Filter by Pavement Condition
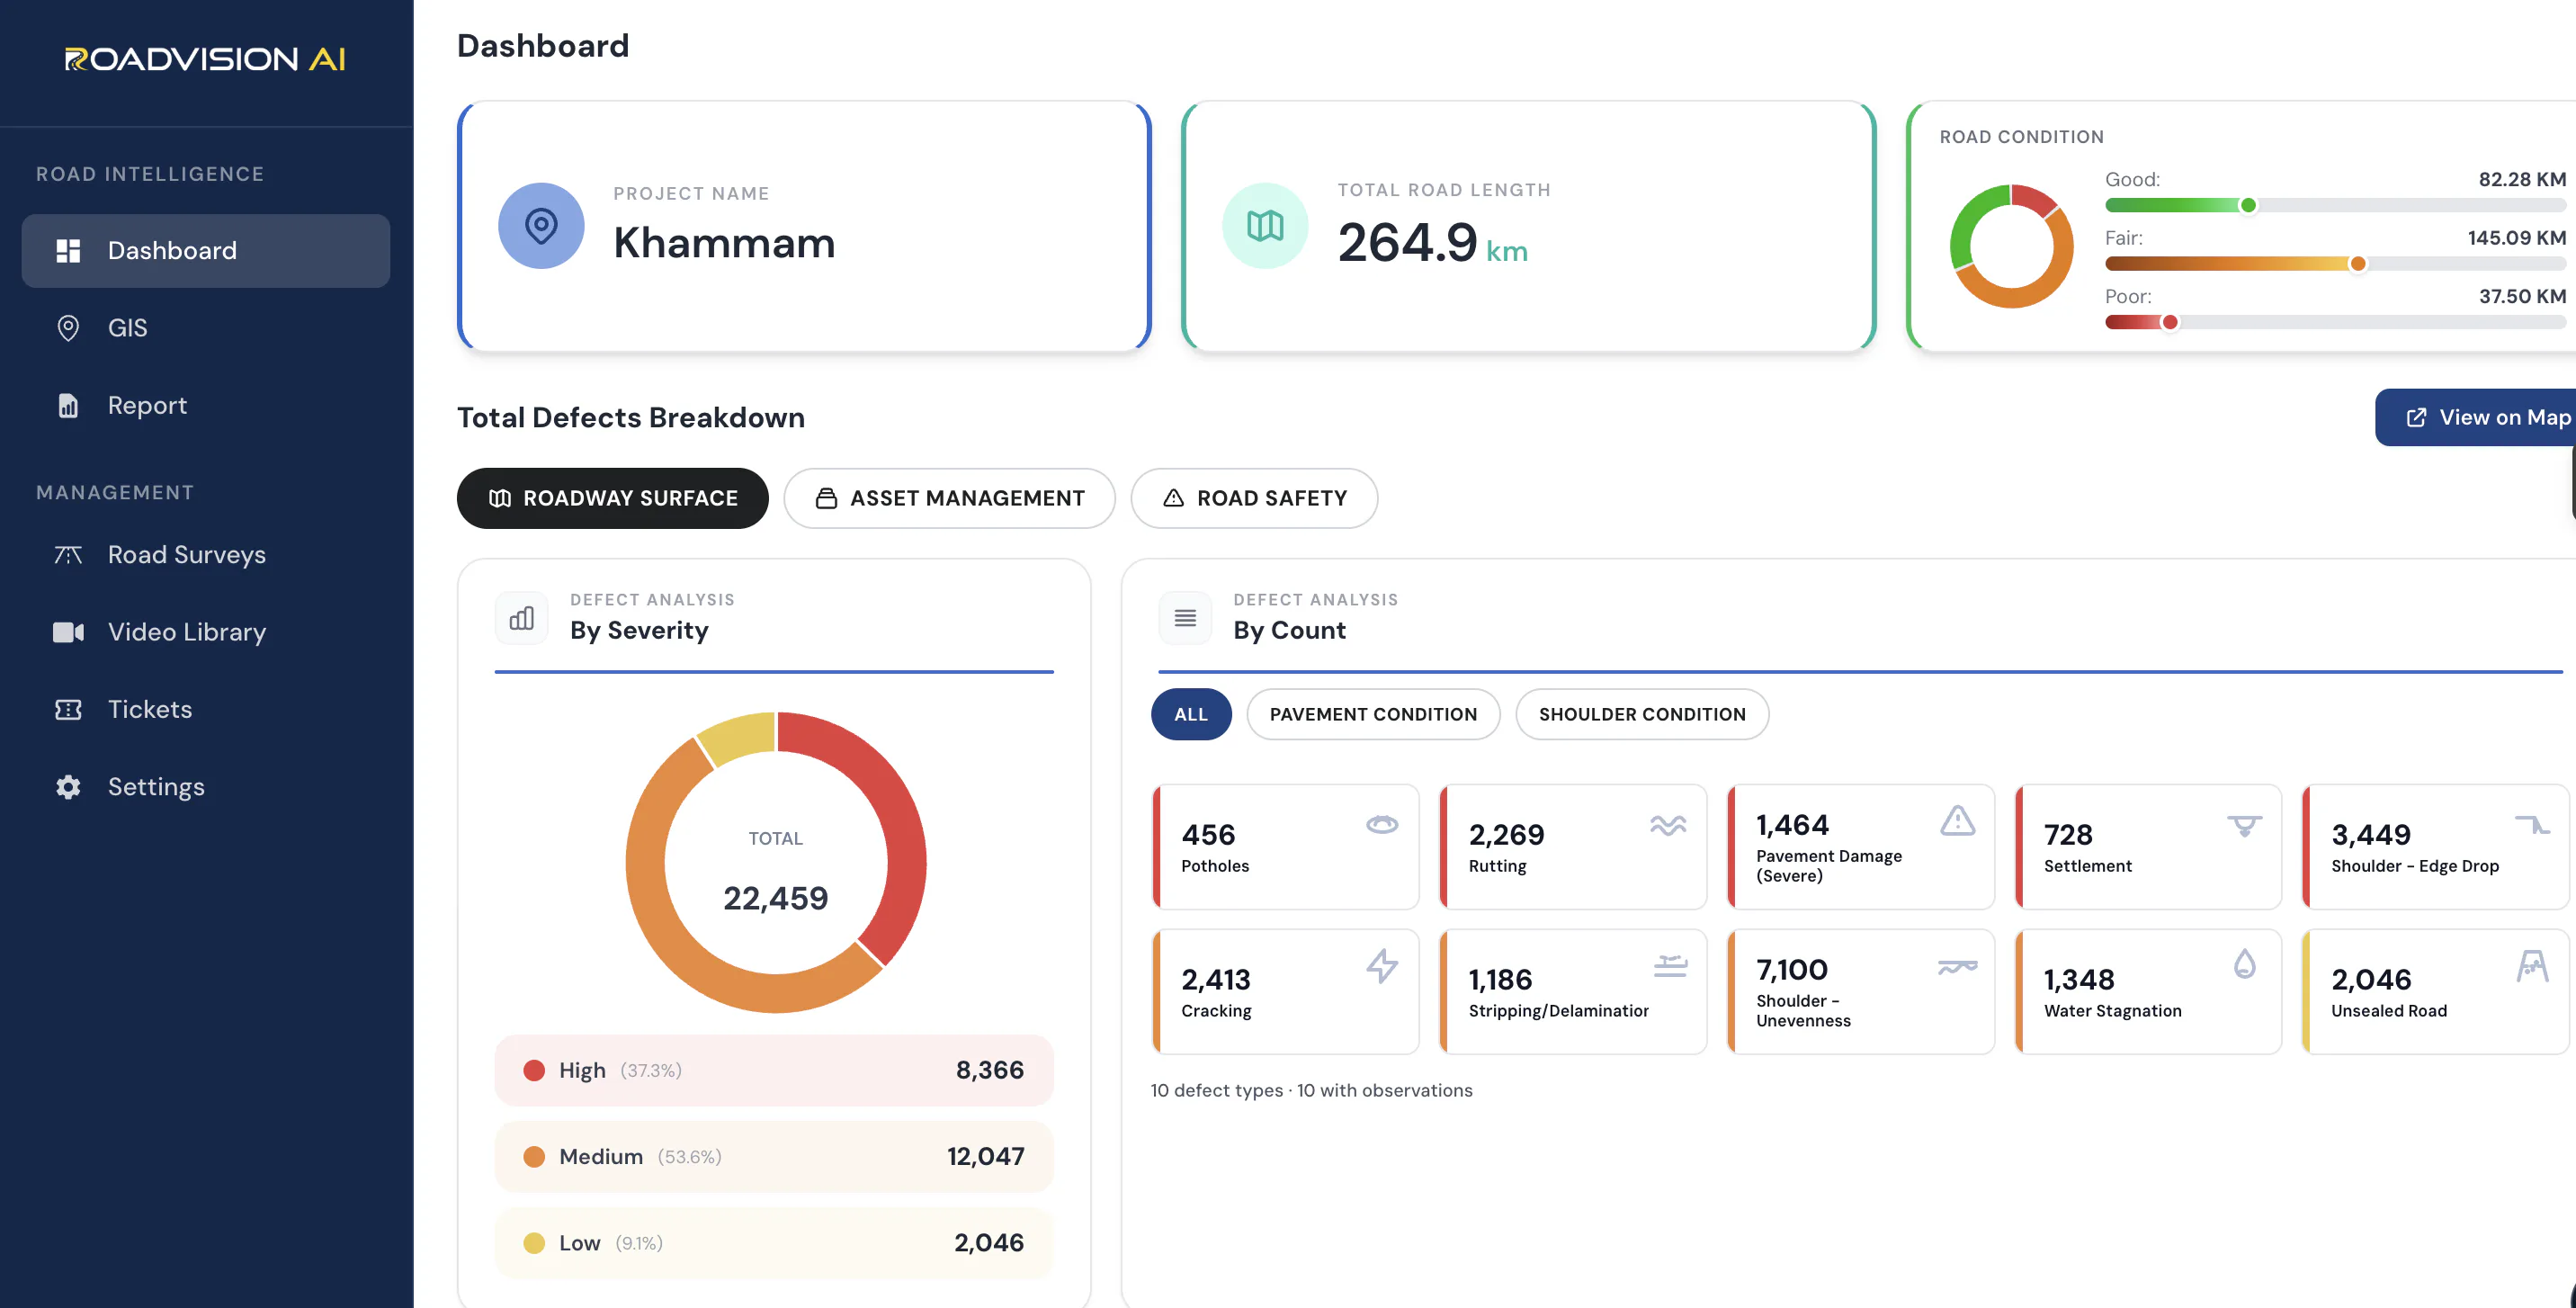This screenshot has height=1308, width=2576. tap(1372, 714)
